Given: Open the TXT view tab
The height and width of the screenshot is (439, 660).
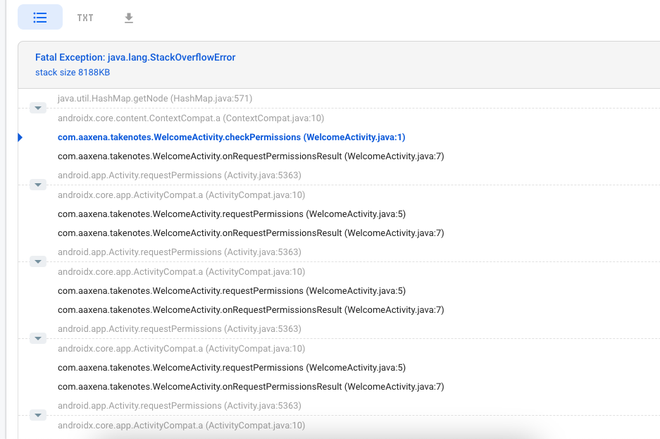Looking at the screenshot, I should point(85,18).
